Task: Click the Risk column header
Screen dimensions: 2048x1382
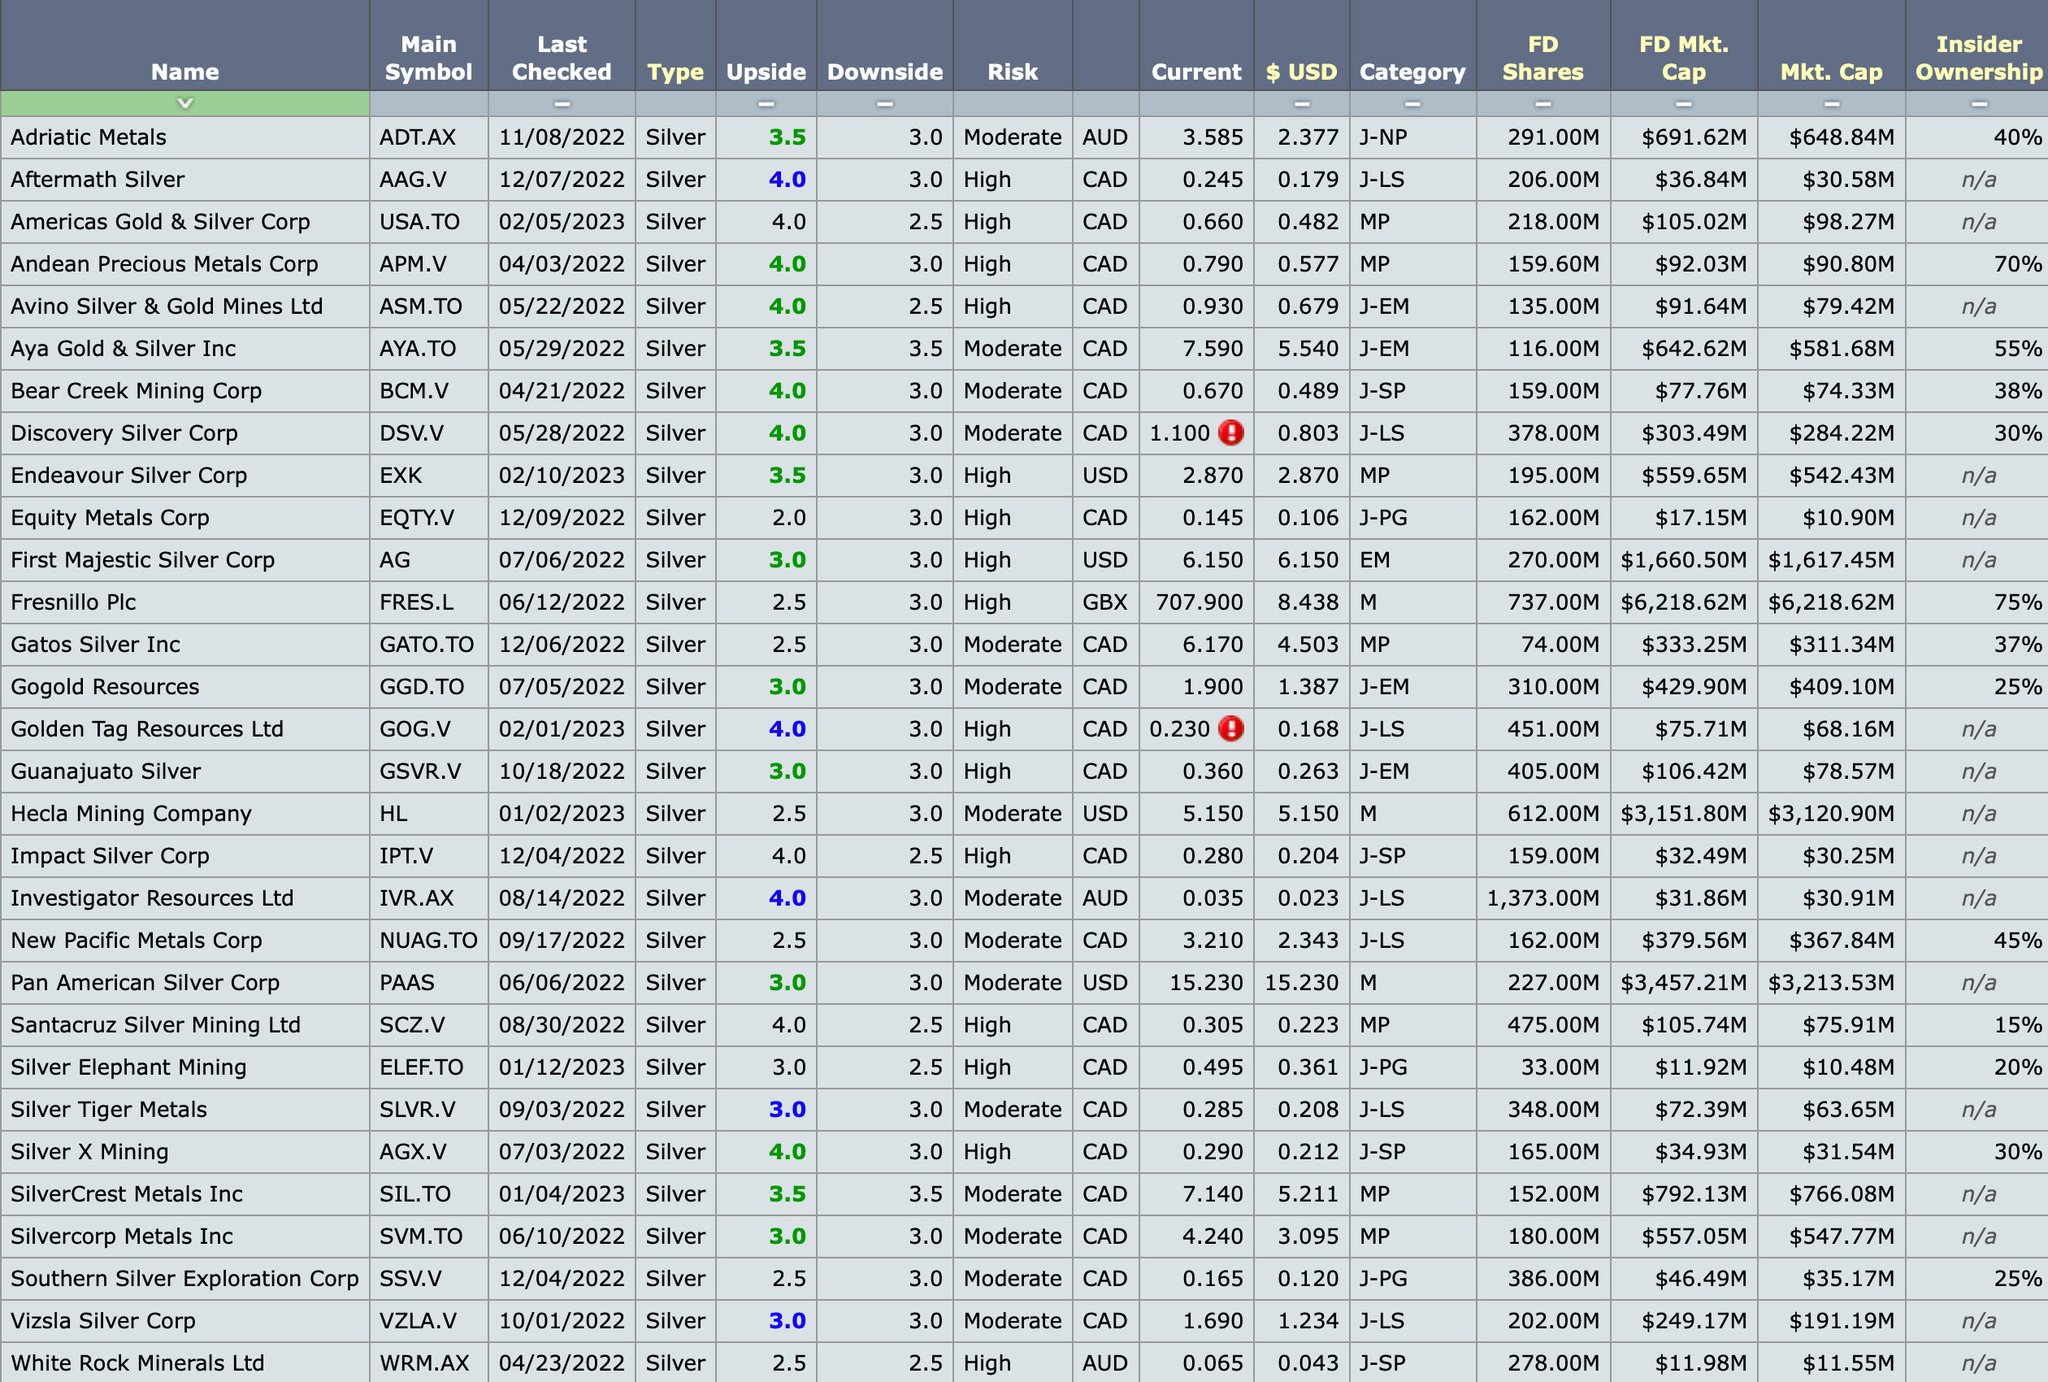Action: [x=1012, y=72]
